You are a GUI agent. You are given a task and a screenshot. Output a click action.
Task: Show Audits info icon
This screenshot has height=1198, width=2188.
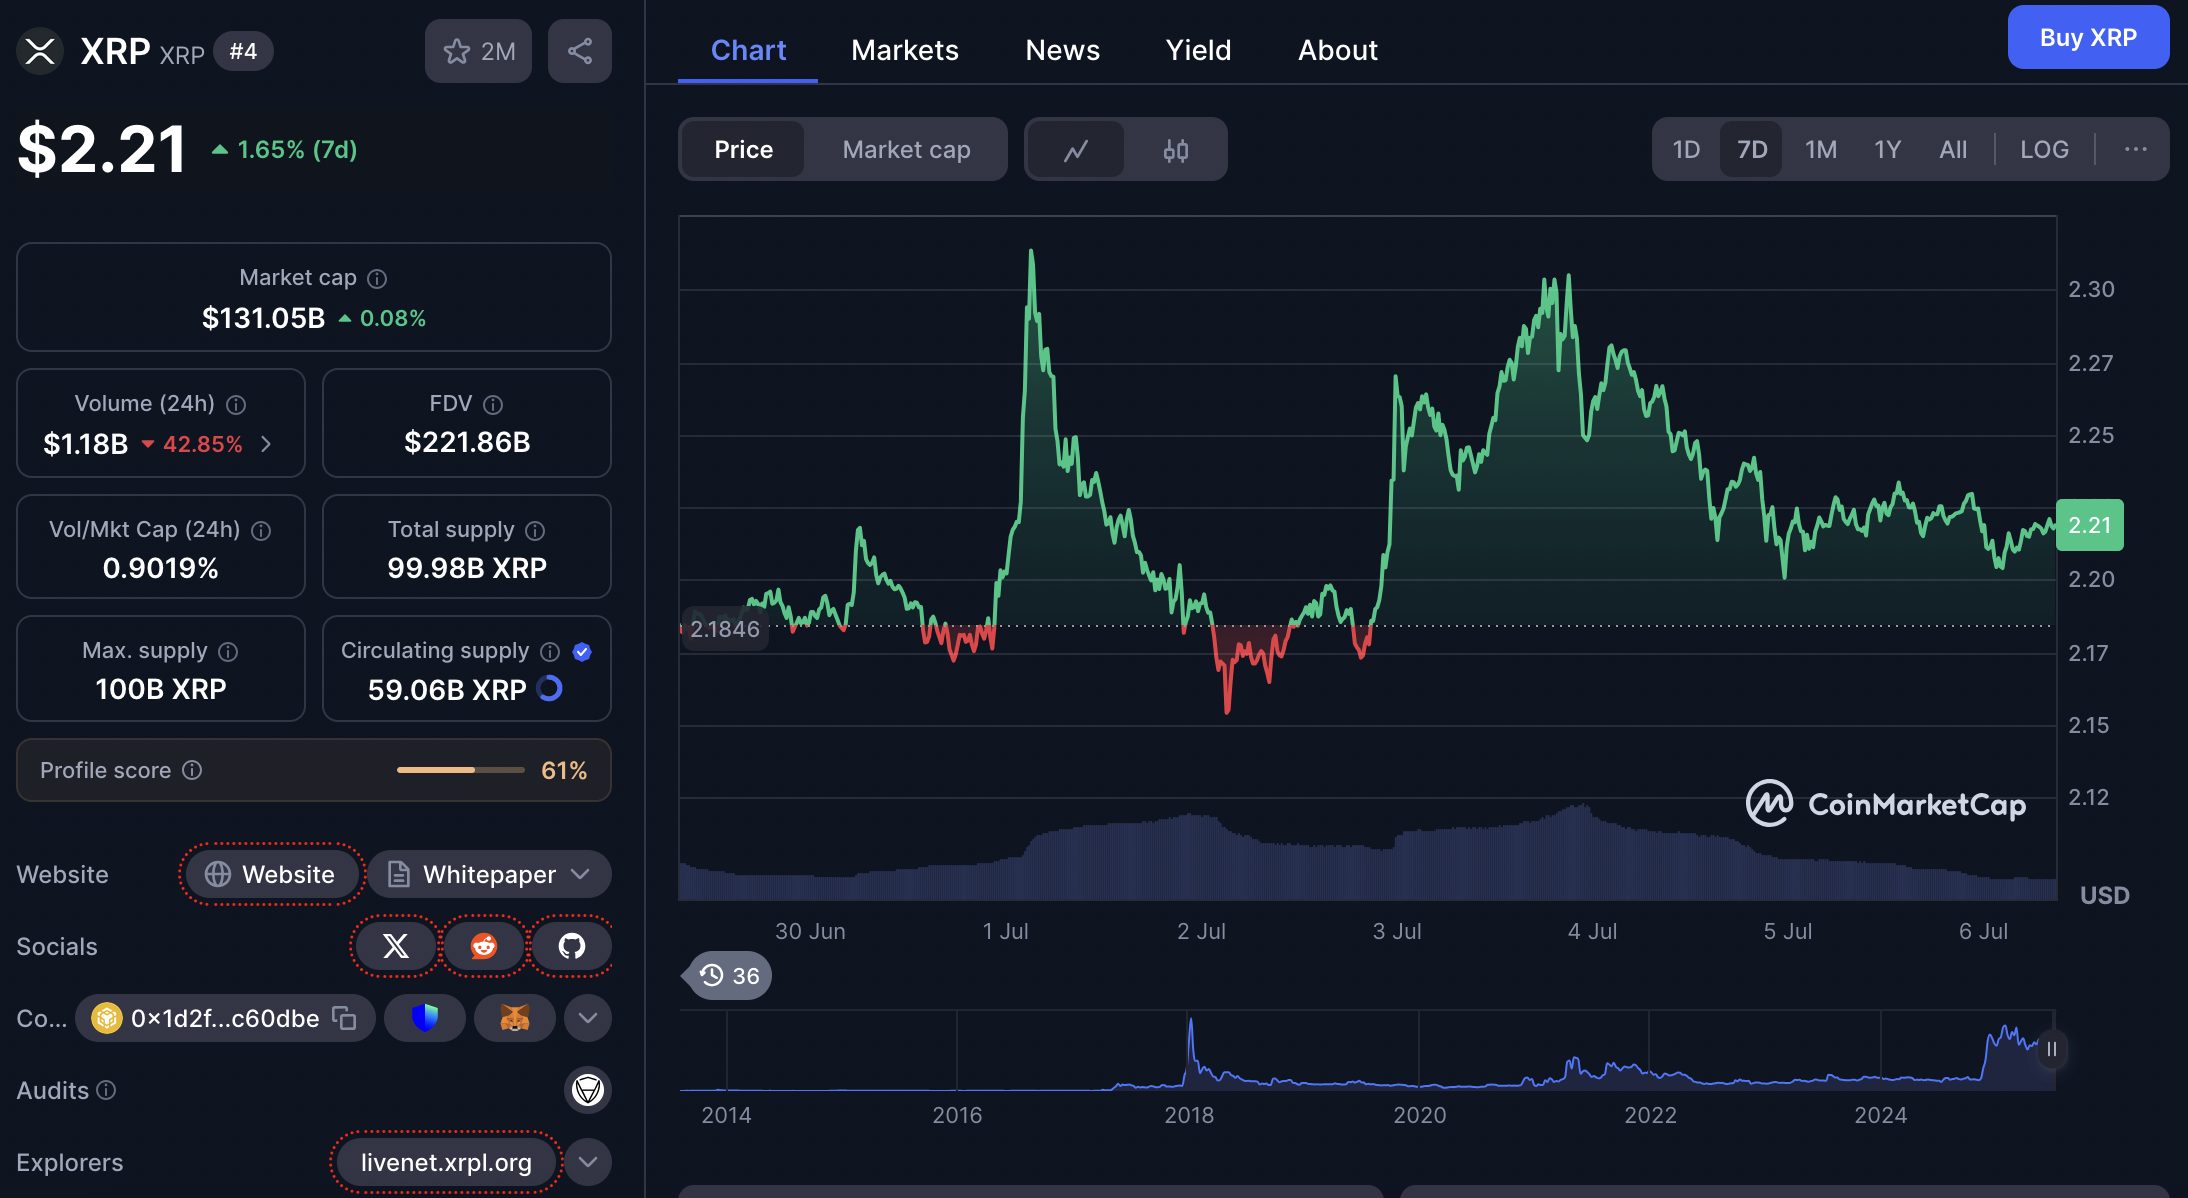click(x=106, y=1090)
